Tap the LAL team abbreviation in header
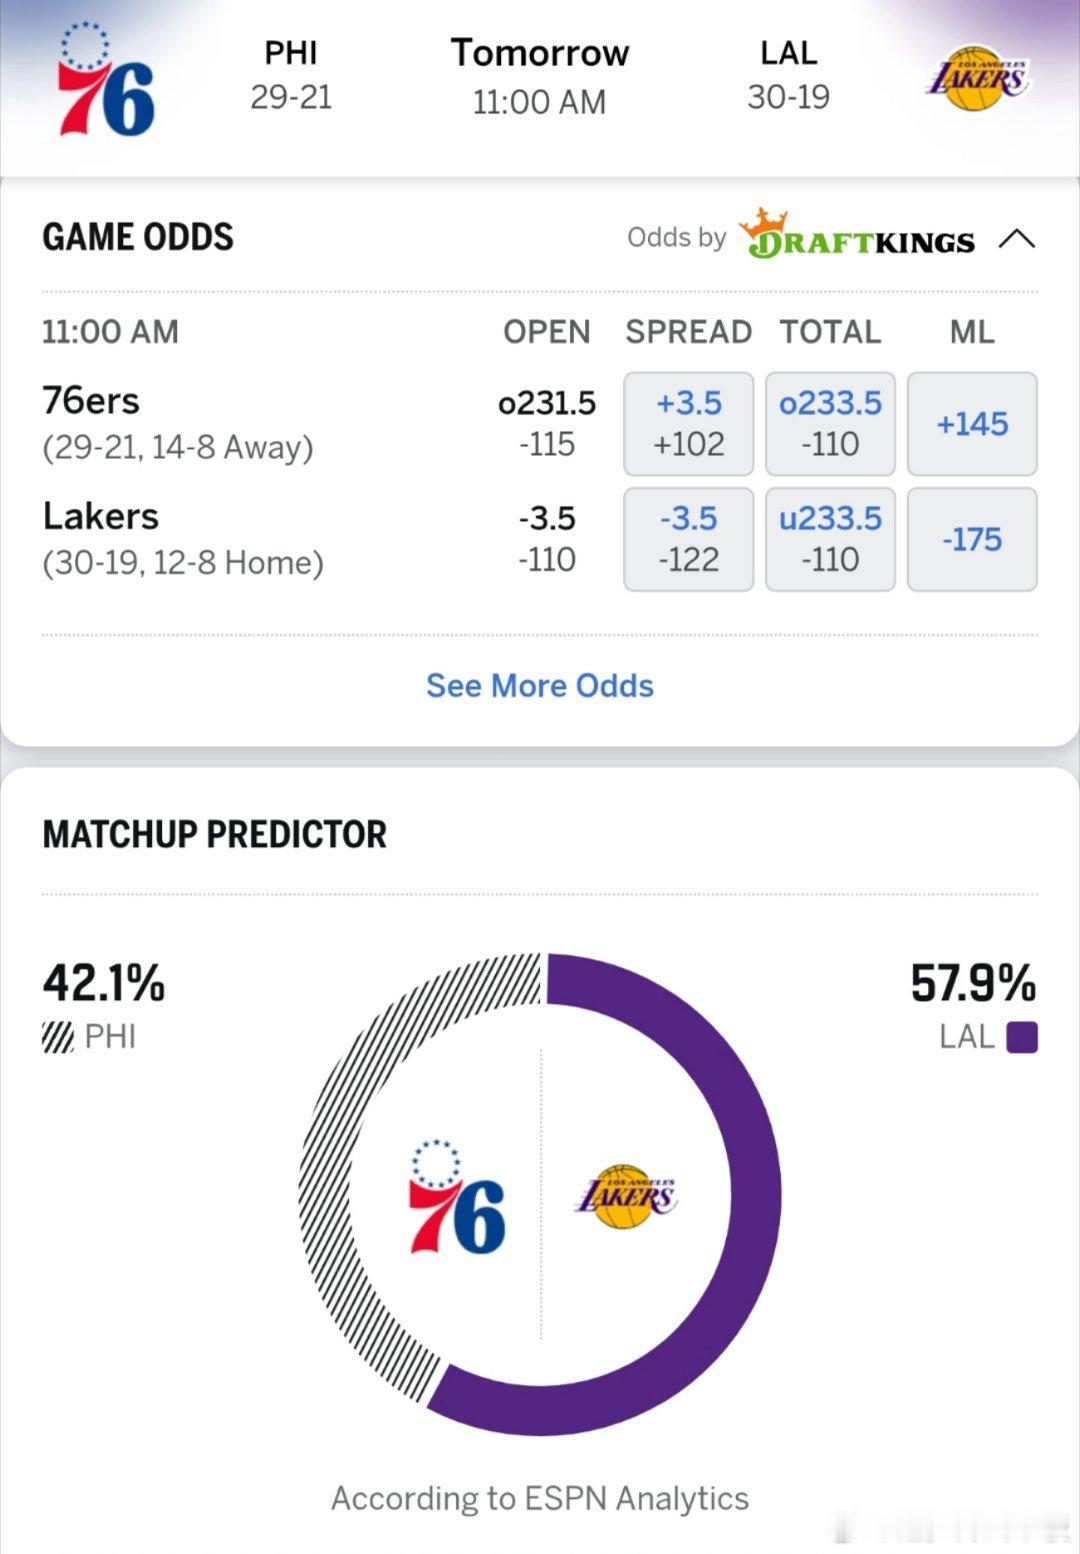1080x1554 pixels. tap(788, 52)
